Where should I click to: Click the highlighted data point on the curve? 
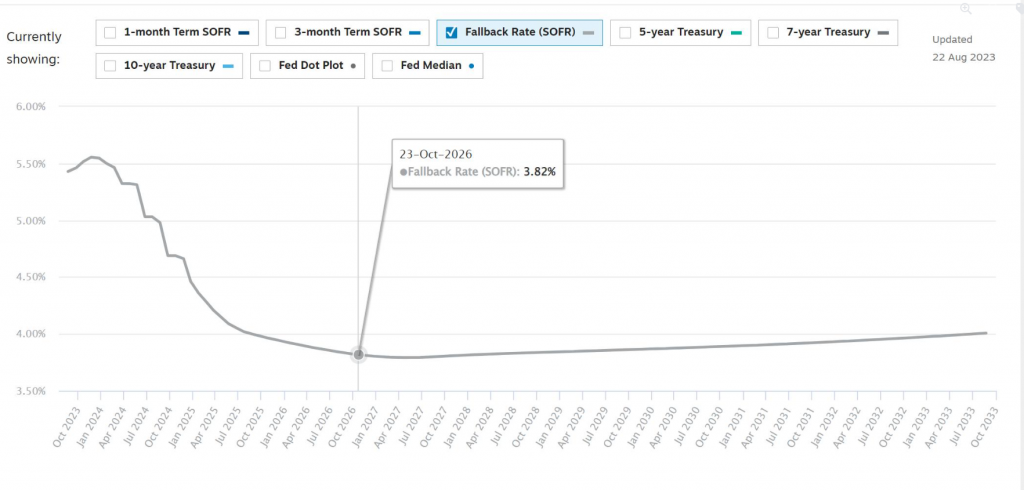pos(359,355)
